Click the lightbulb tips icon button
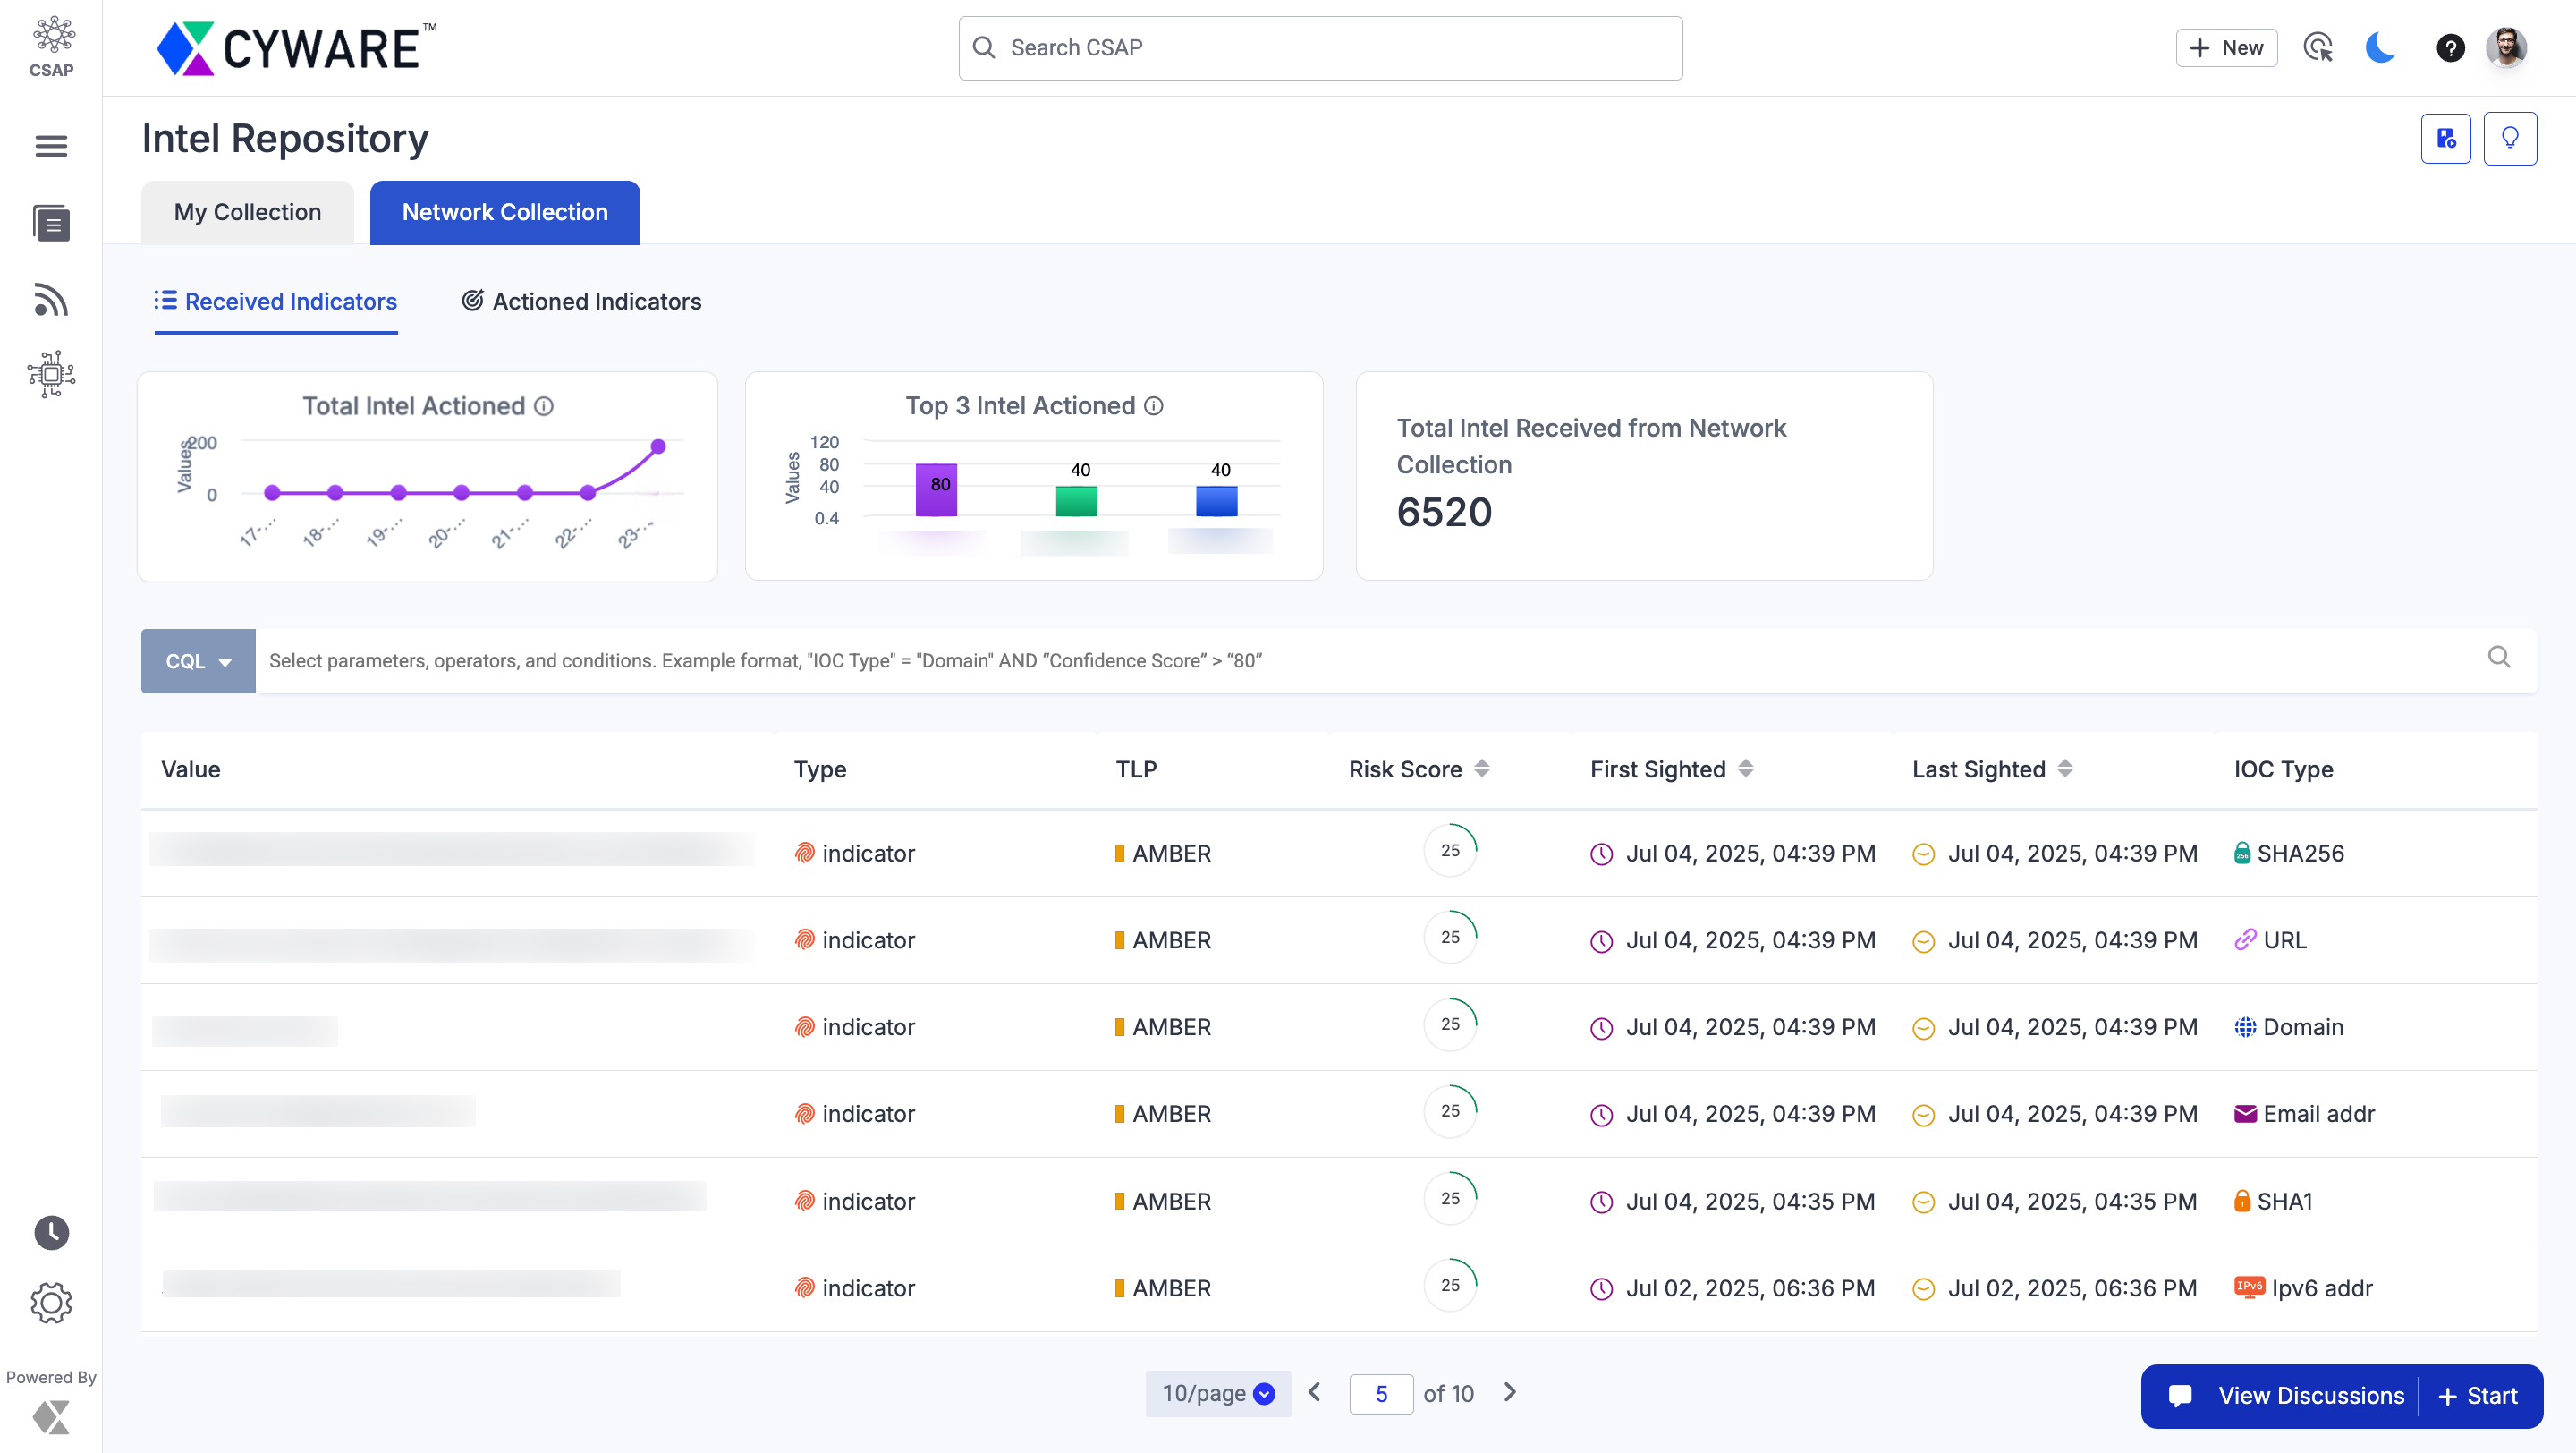Image resolution: width=2576 pixels, height=1453 pixels. (x=2509, y=139)
